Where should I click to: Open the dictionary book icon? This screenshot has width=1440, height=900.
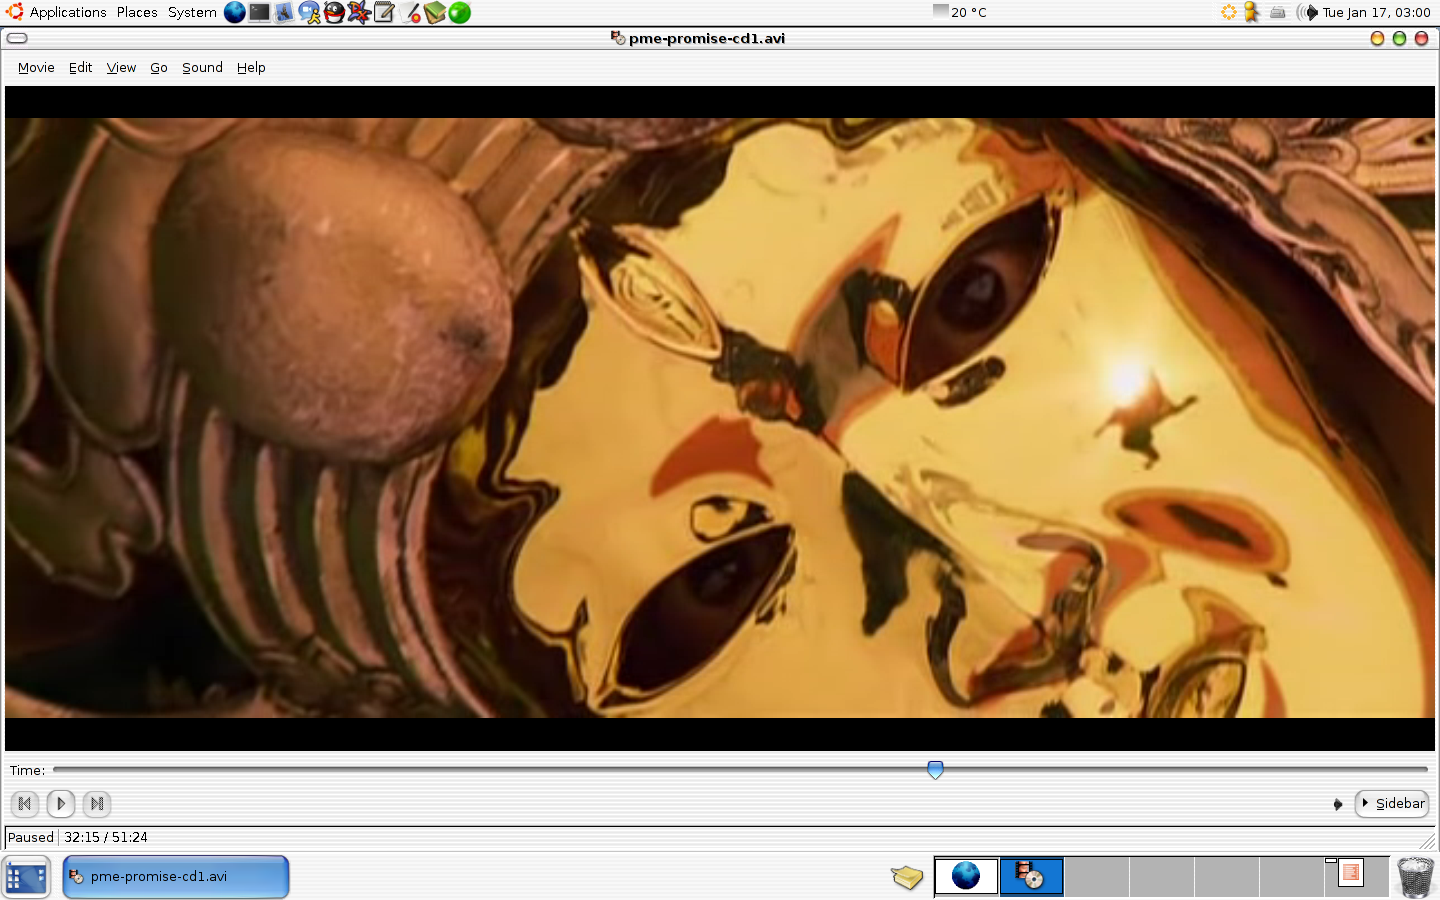point(435,12)
